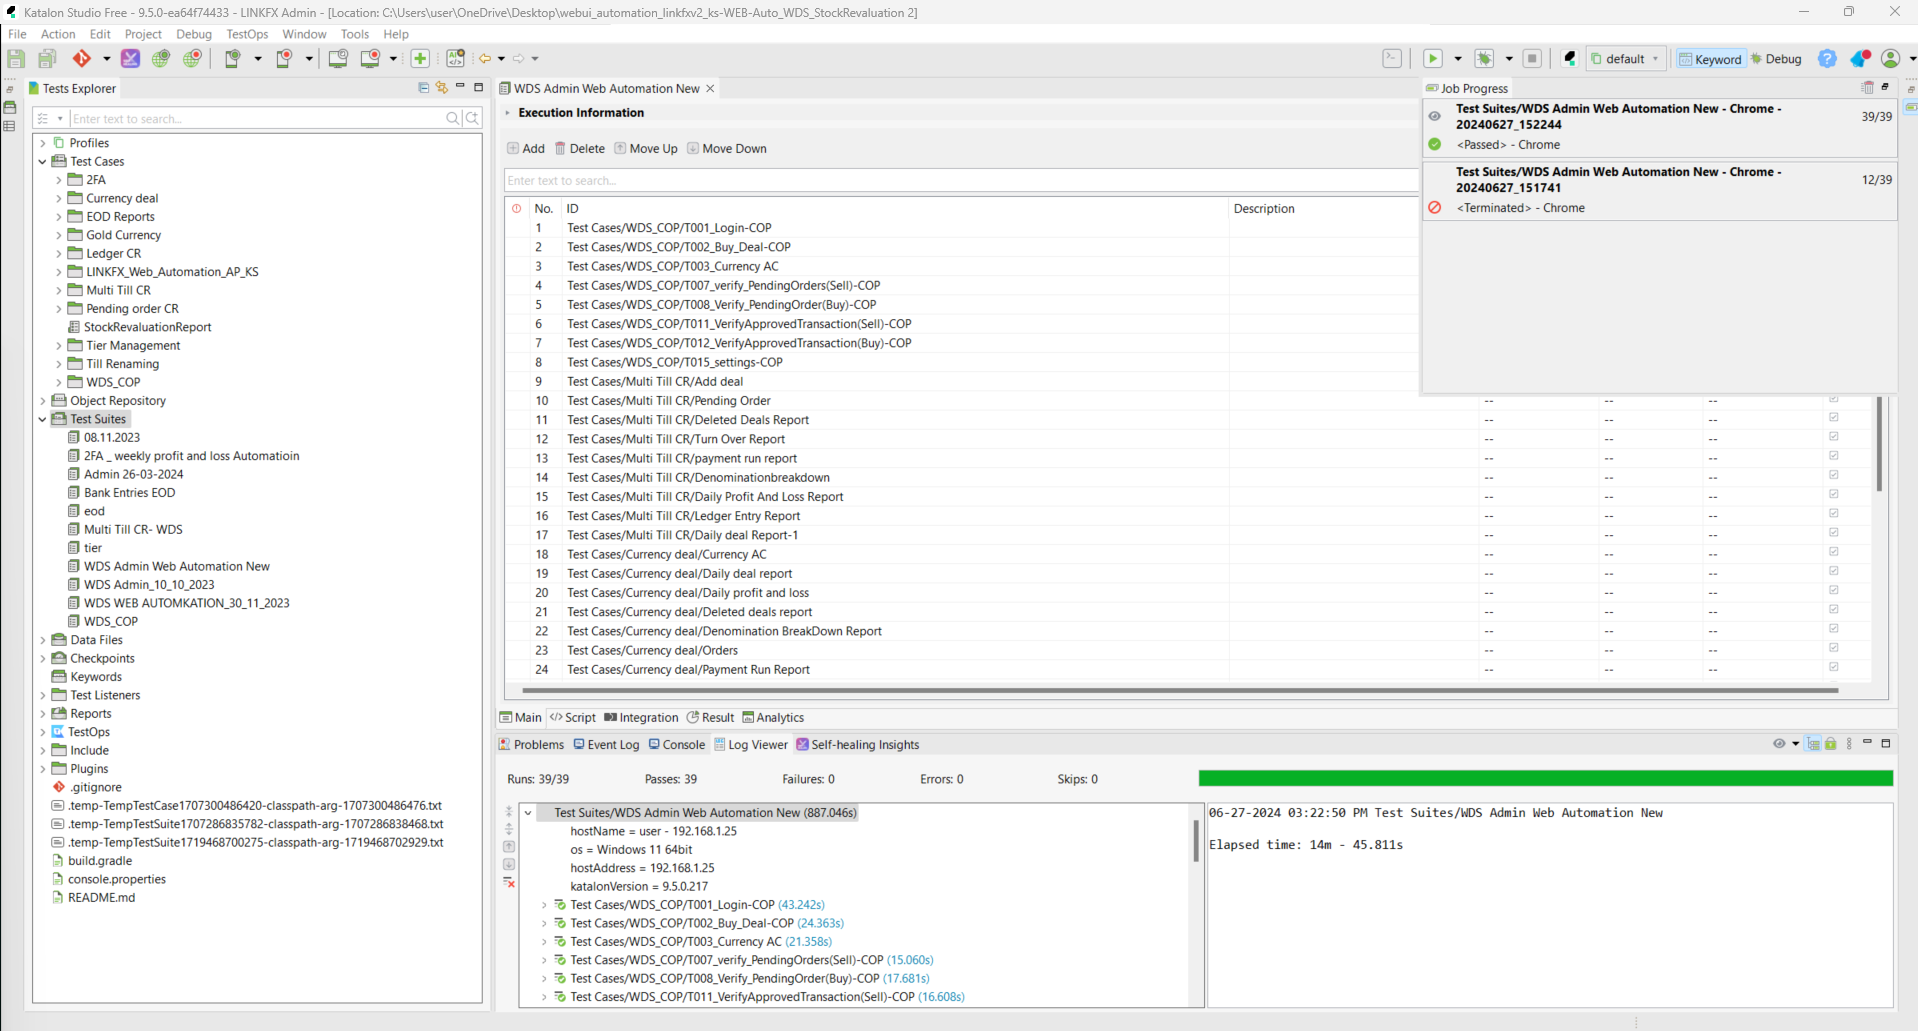
Task: Open the command line terminal icon
Action: click(x=1392, y=59)
